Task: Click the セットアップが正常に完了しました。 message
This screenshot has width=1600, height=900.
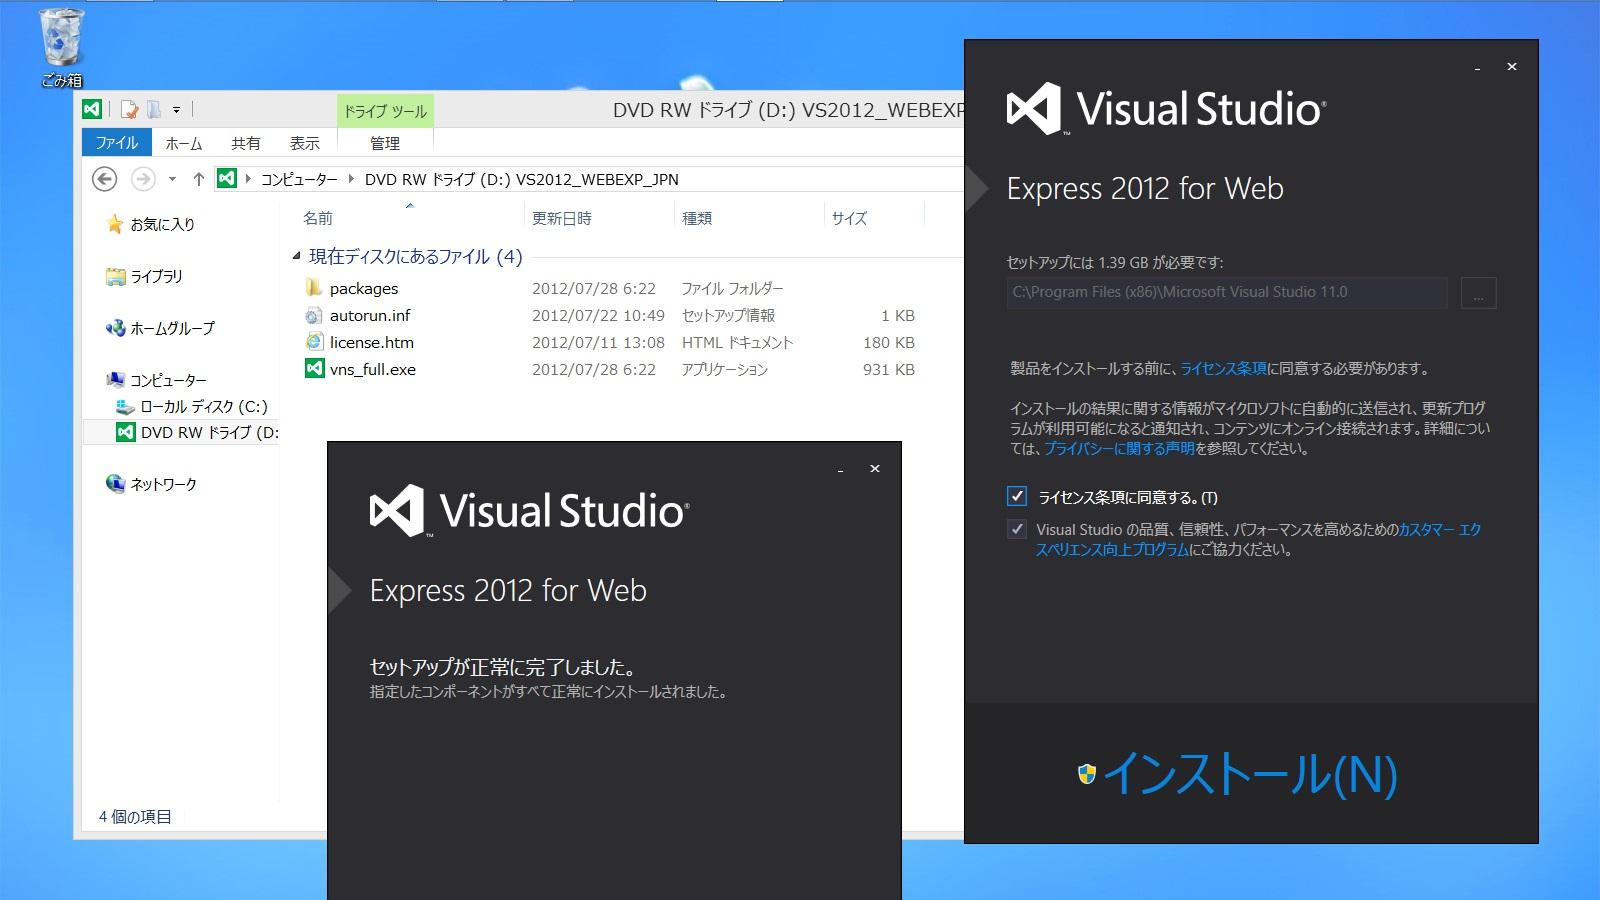Action: point(503,667)
